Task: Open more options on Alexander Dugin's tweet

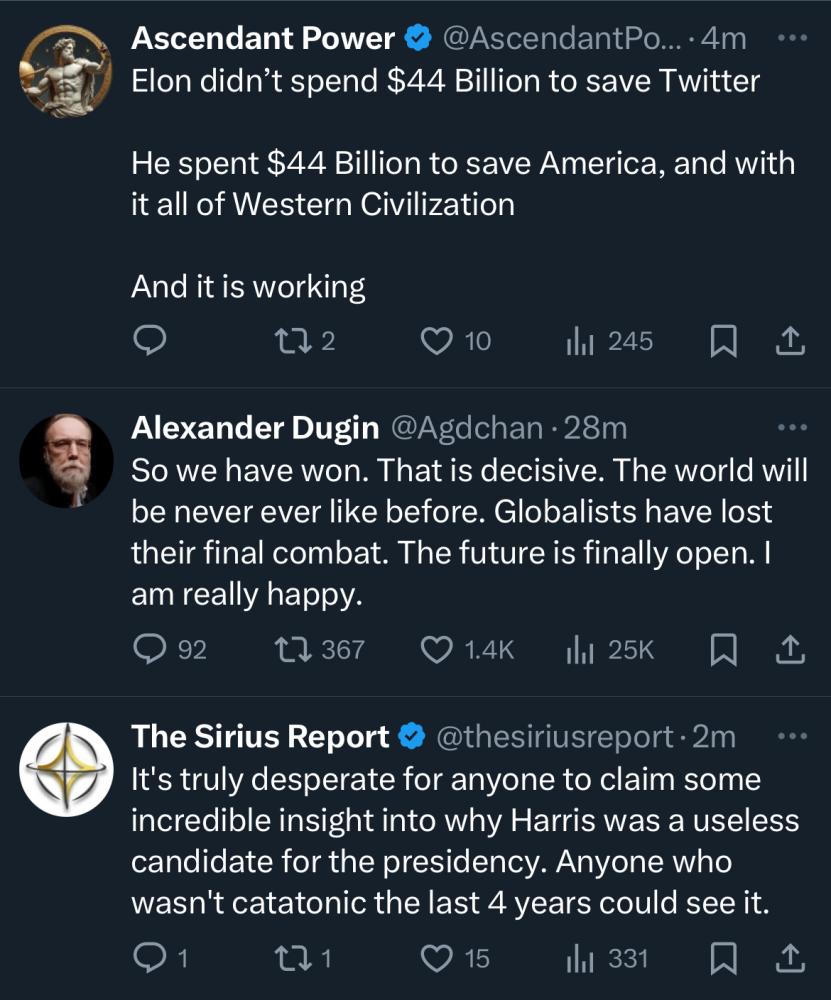Action: (791, 428)
